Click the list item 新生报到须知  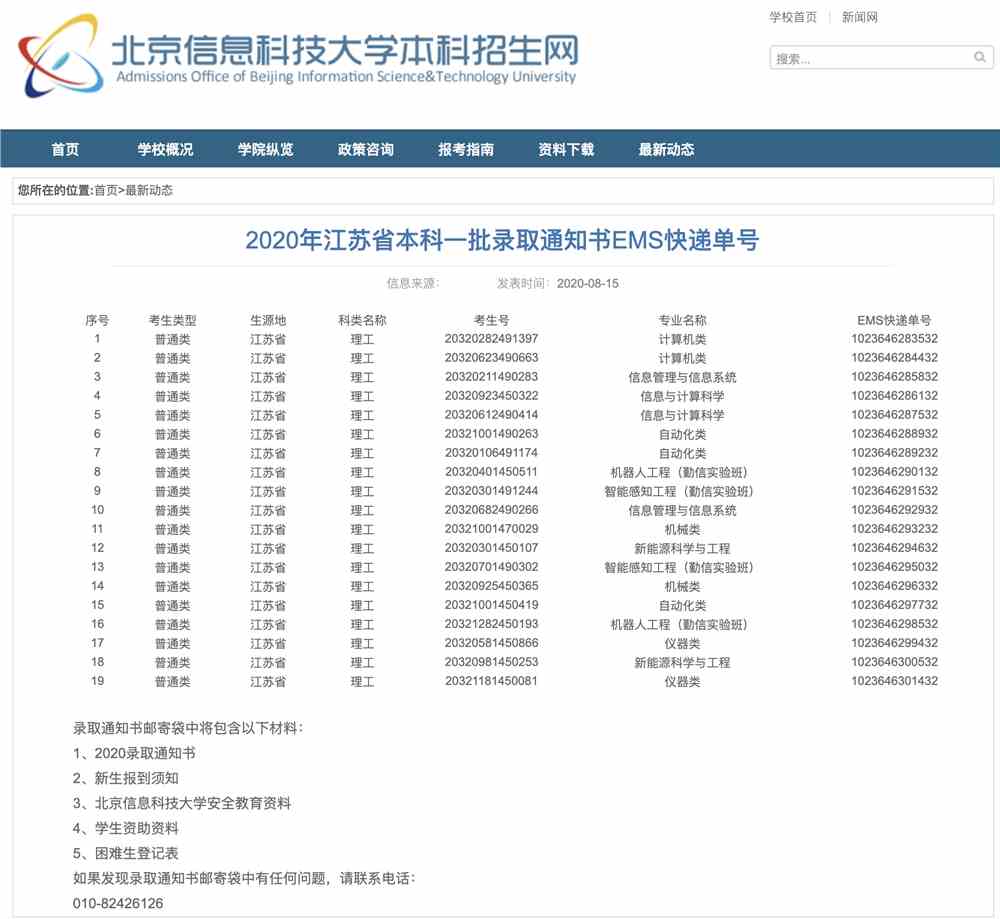click(x=126, y=778)
